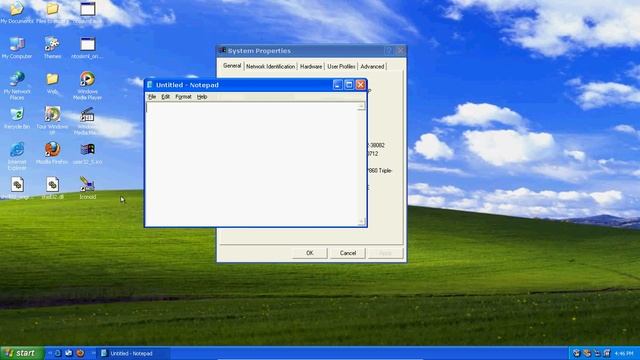The height and width of the screenshot is (360, 640).
Task: Open the My Computer desktop icon
Action: [x=17, y=47]
